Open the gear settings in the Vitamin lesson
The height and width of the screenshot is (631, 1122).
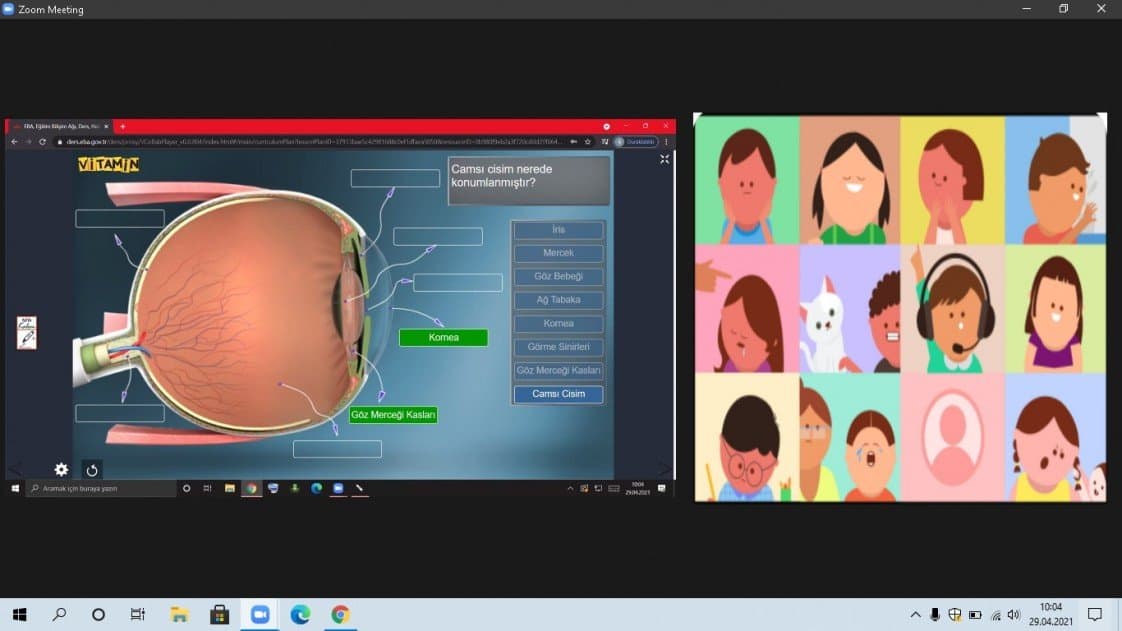point(62,469)
